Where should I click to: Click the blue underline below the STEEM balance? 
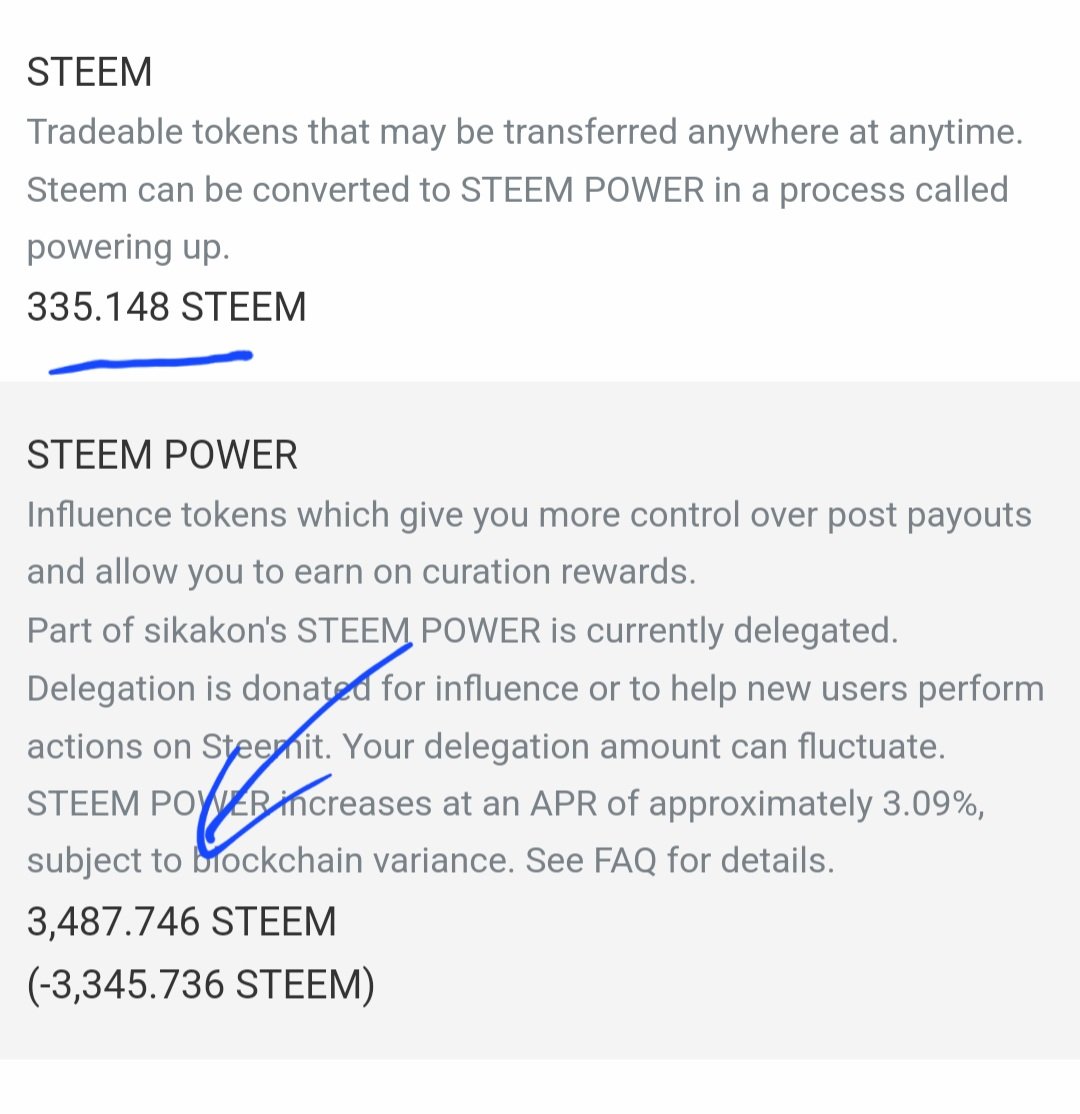coord(151,361)
